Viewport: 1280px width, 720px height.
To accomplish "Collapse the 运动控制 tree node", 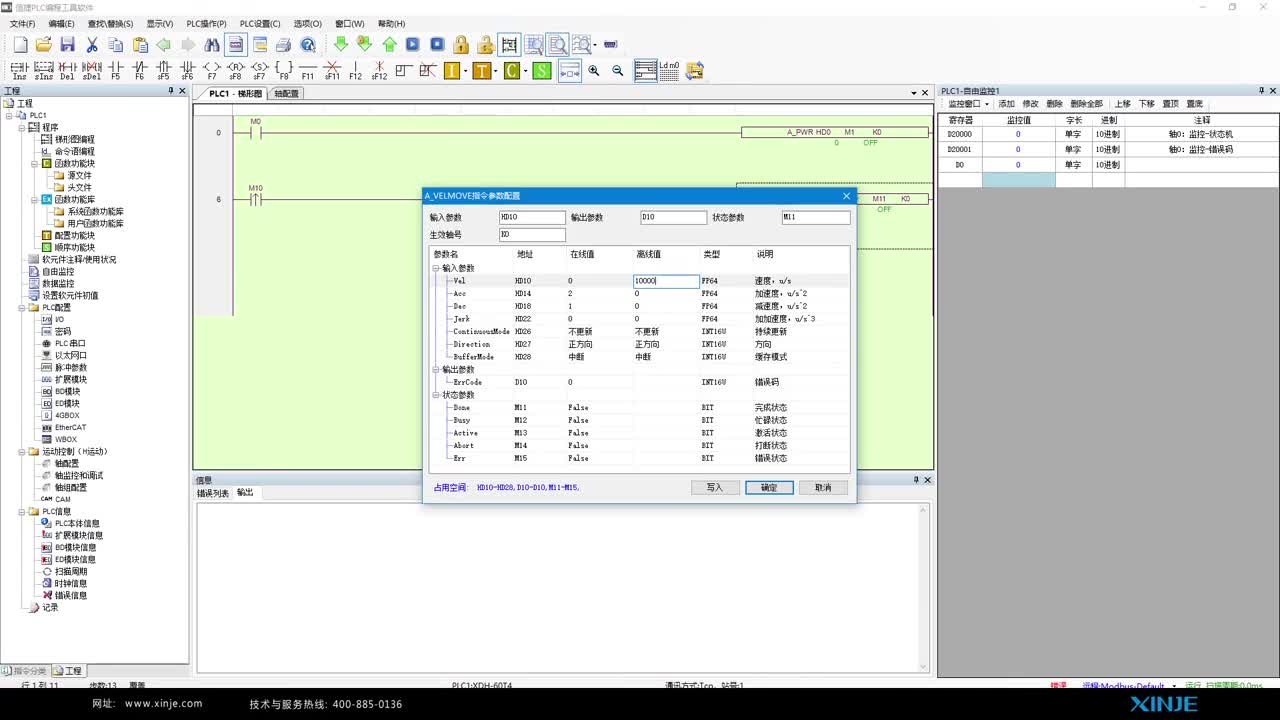I will pos(21,451).
